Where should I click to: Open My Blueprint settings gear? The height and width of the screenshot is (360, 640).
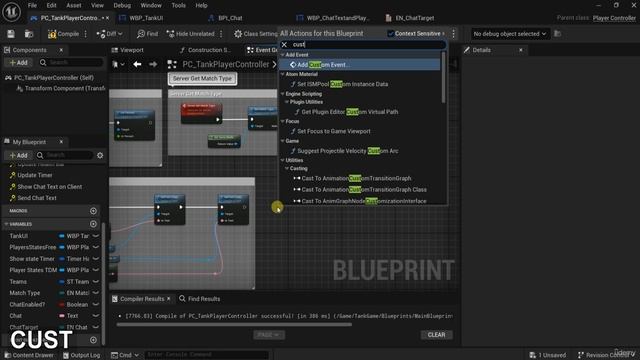coord(100,155)
